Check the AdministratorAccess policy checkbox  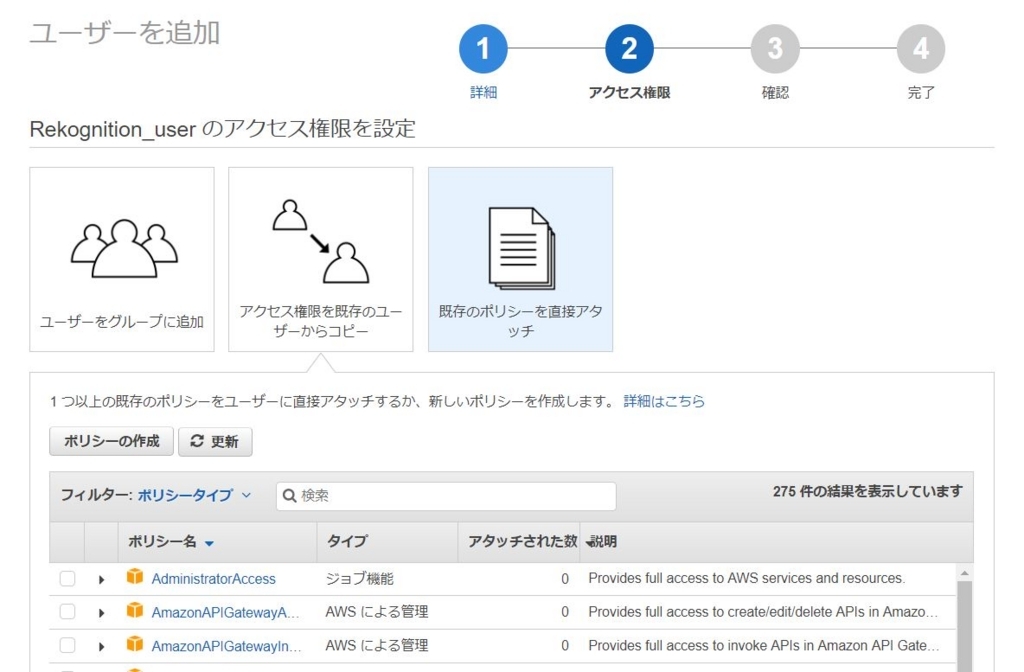coord(67,579)
